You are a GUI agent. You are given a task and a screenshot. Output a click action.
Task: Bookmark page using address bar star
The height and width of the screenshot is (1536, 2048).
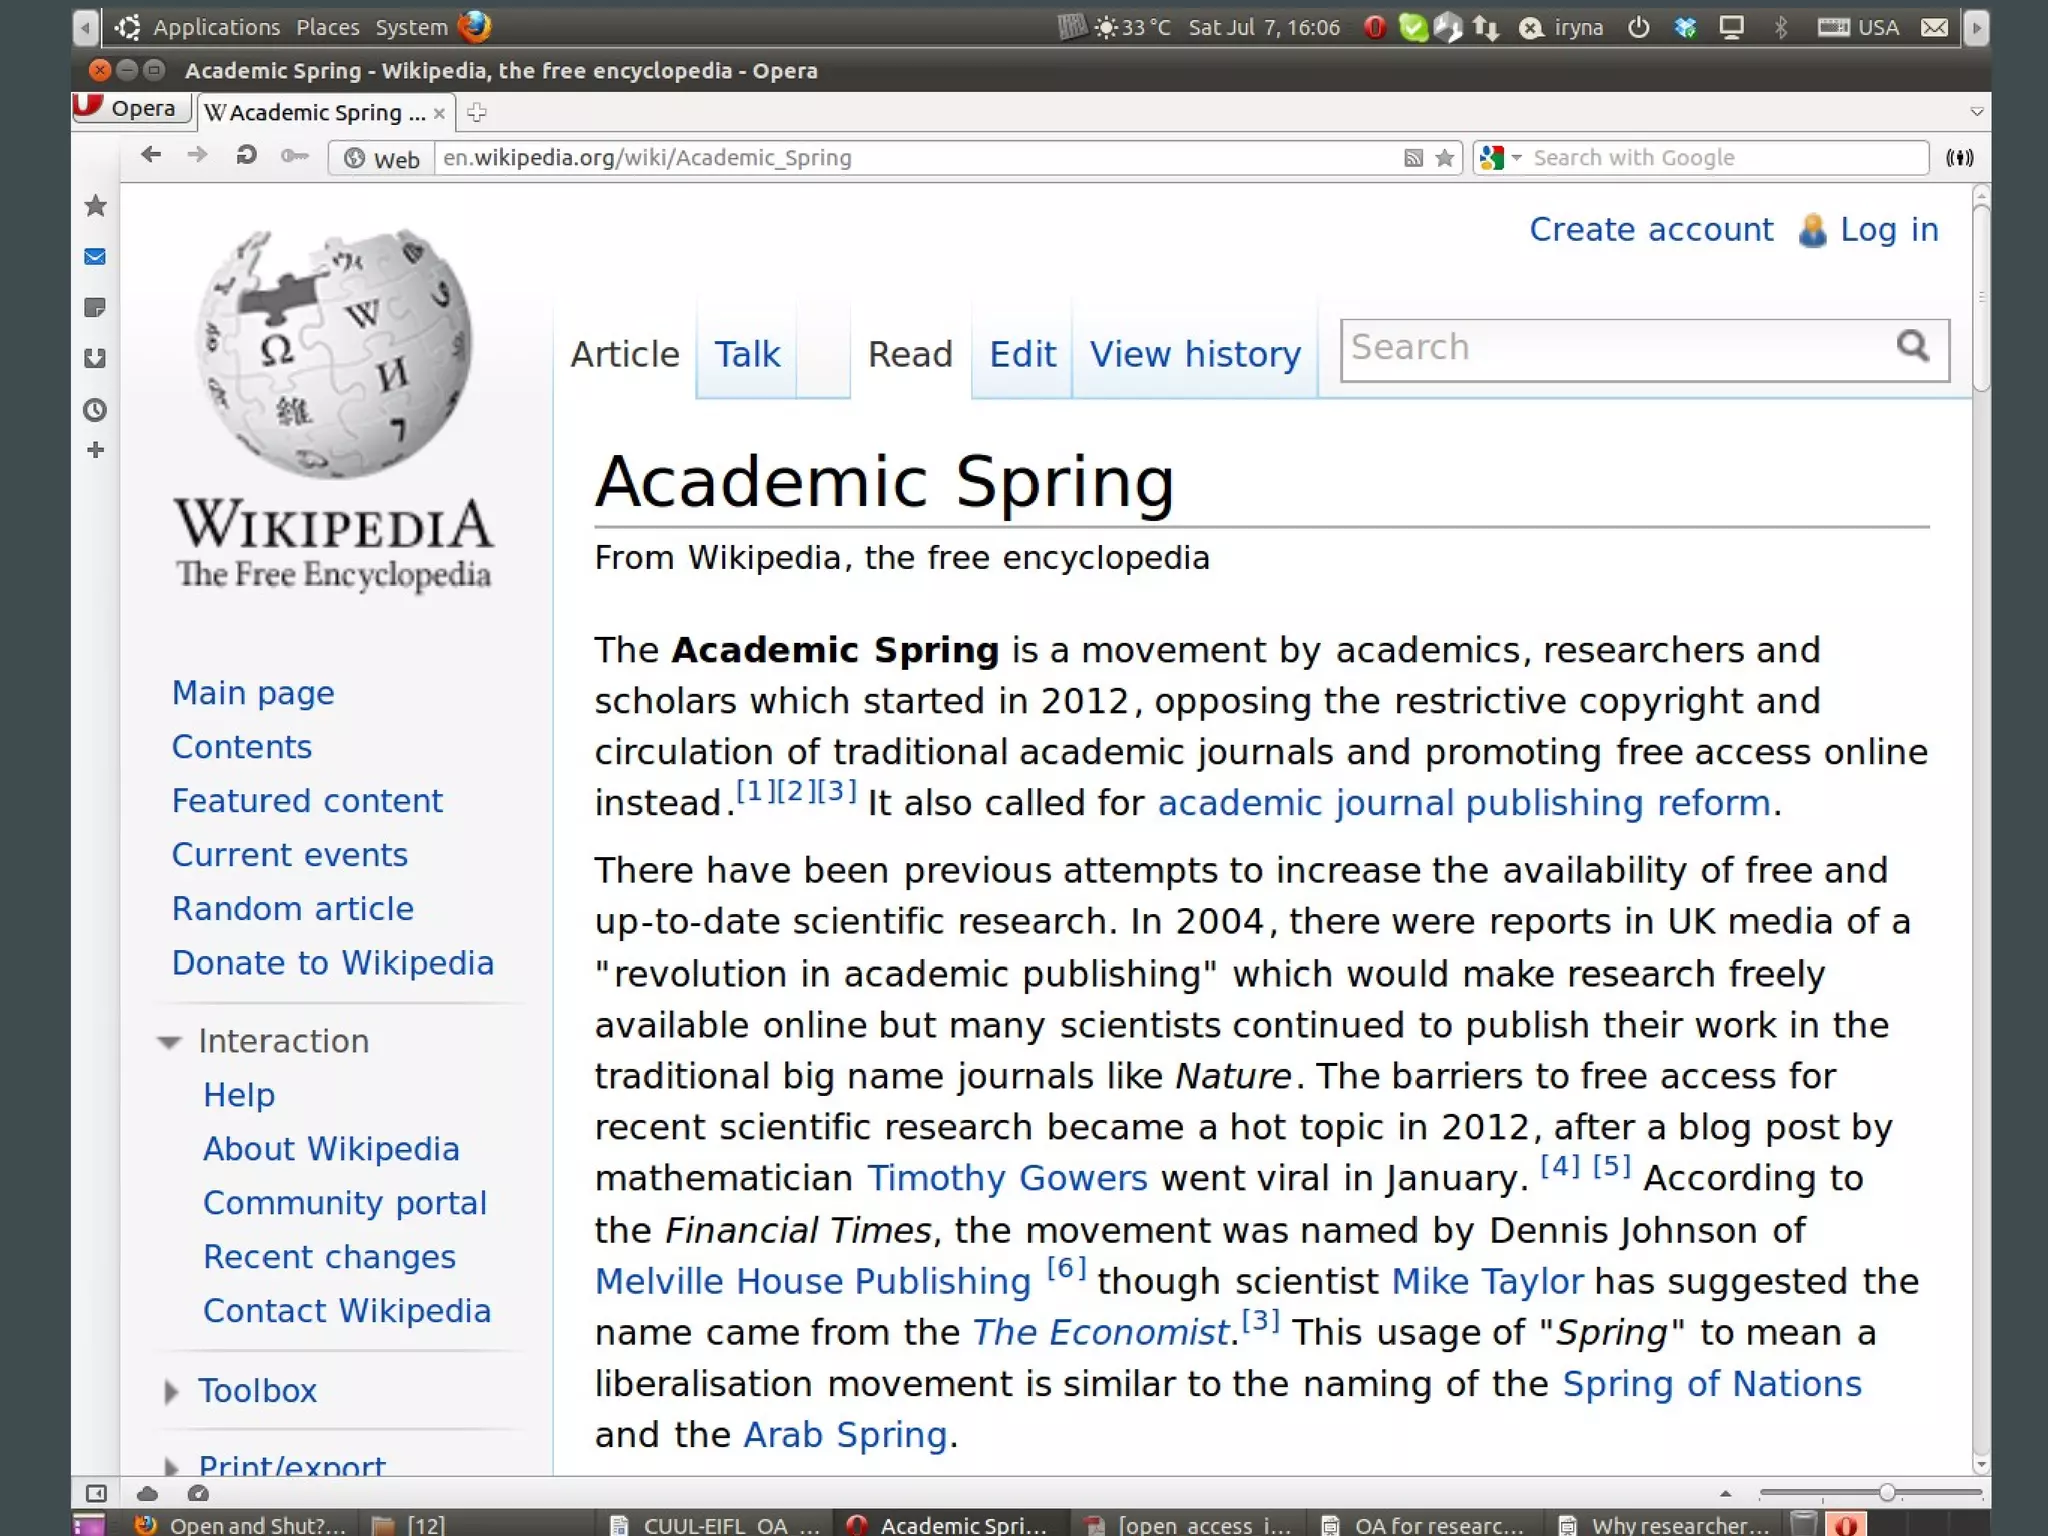[1444, 158]
